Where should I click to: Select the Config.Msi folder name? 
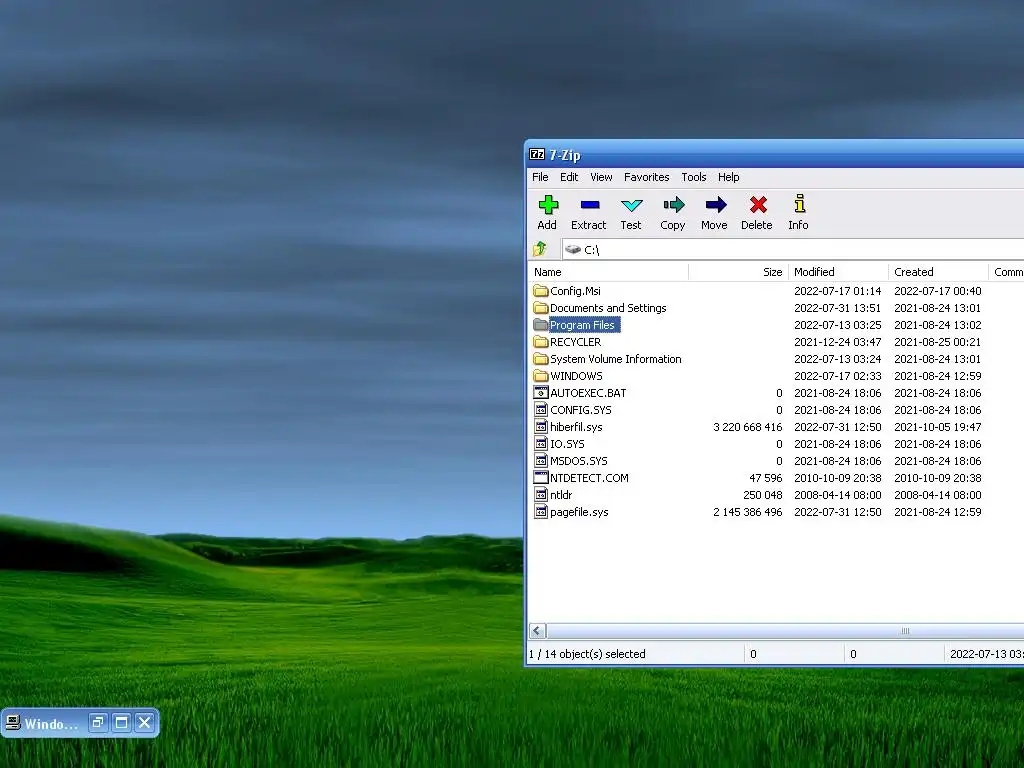click(575, 291)
